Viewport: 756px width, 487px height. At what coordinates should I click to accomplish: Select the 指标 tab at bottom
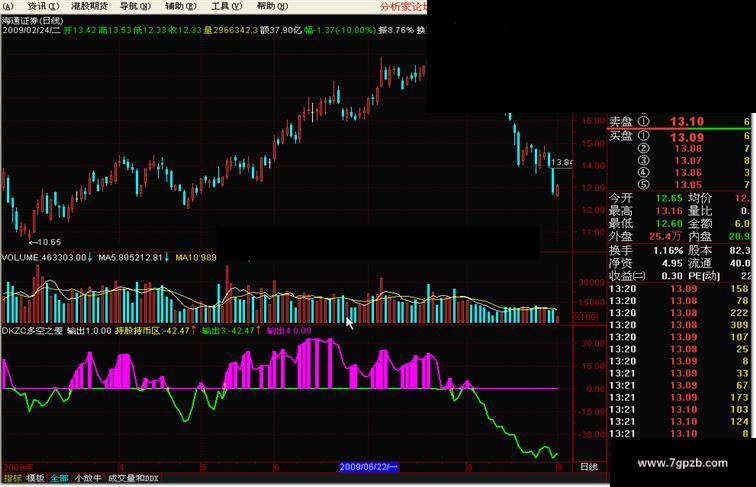[13, 478]
